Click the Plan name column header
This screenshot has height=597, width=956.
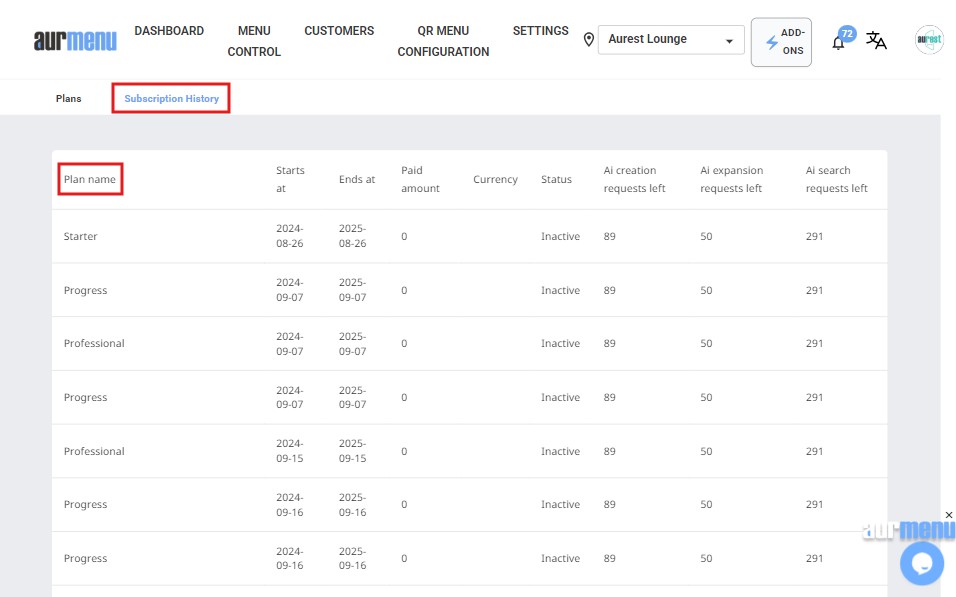pyautogui.click(x=90, y=180)
